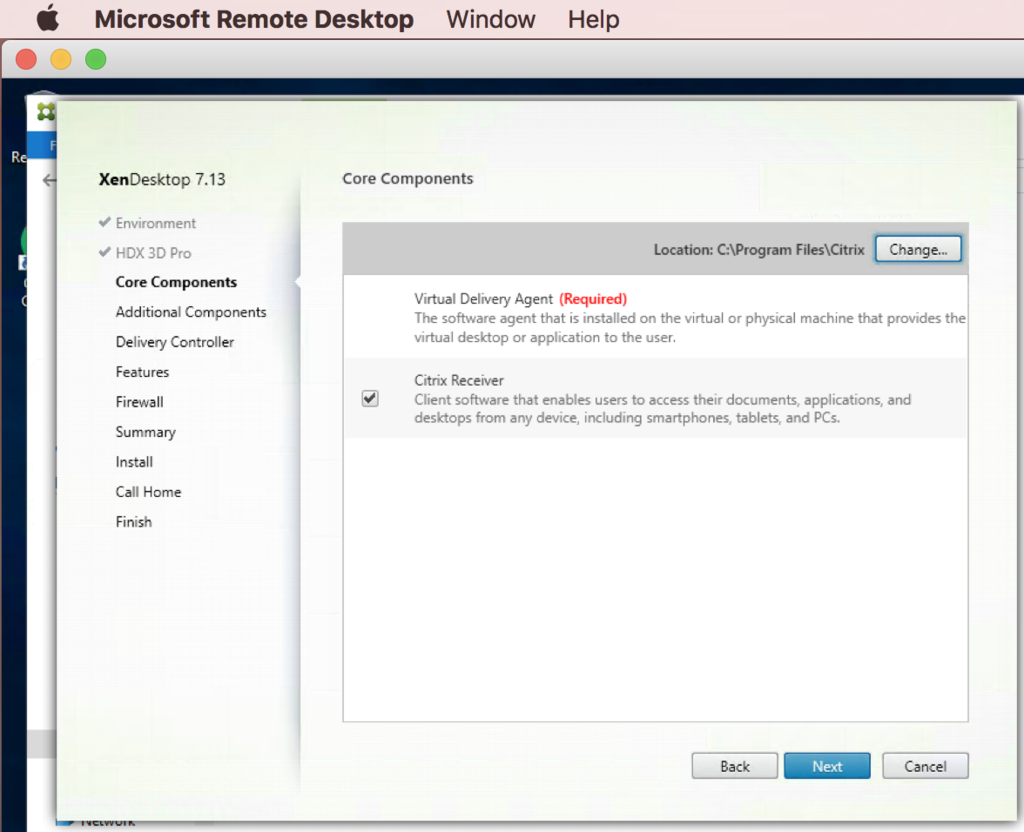Select the Finish step
1024x832 pixels.
coord(133,522)
